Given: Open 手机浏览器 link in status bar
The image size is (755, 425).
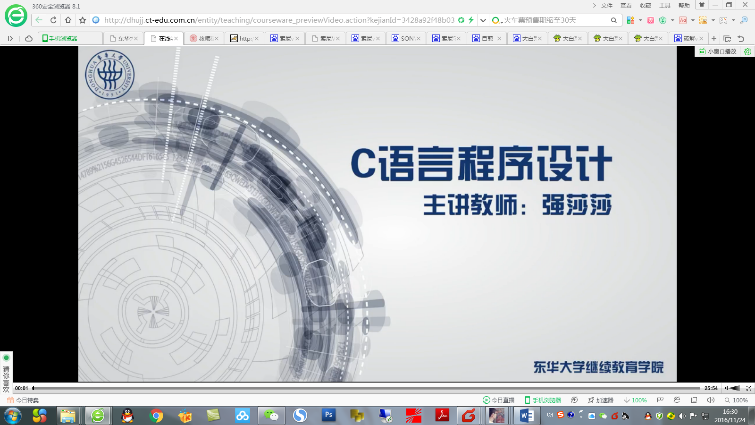Looking at the screenshot, I should click(x=543, y=400).
